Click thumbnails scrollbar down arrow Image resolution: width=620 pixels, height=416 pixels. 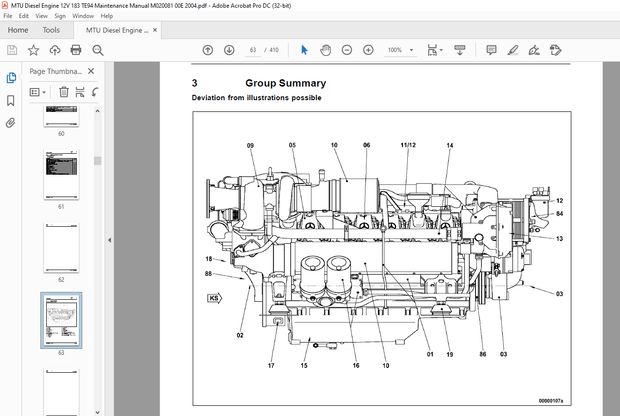click(97, 412)
